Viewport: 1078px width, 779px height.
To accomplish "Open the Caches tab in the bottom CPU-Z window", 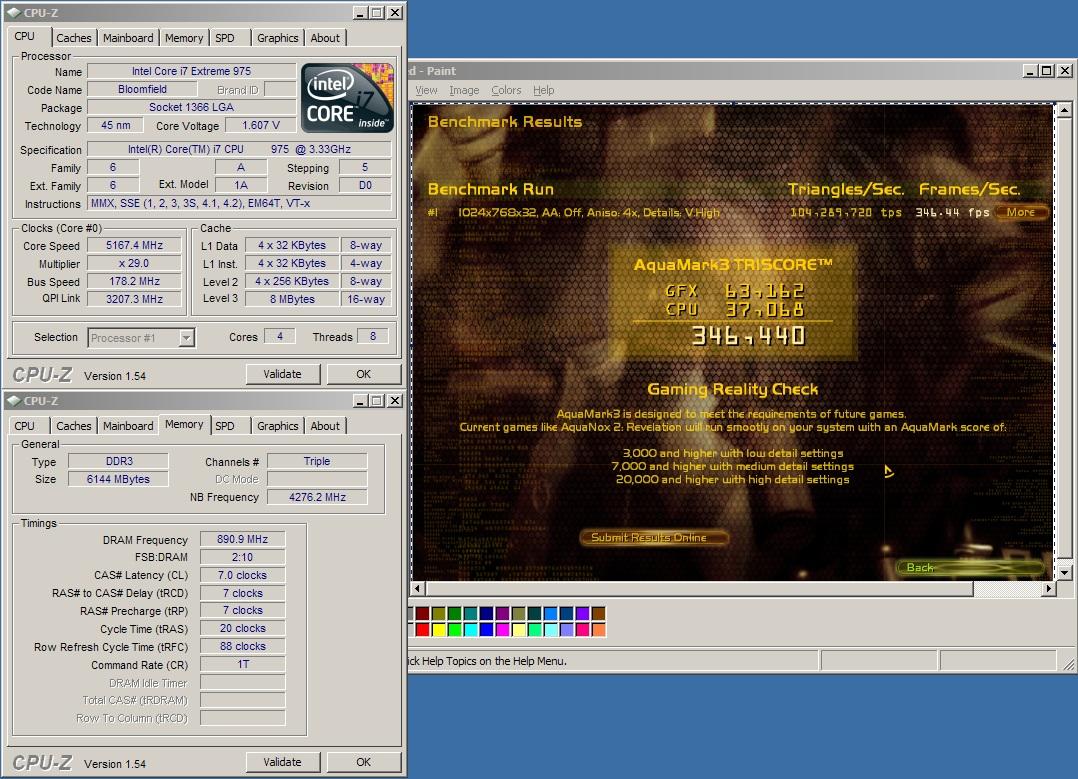I will tap(74, 426).
